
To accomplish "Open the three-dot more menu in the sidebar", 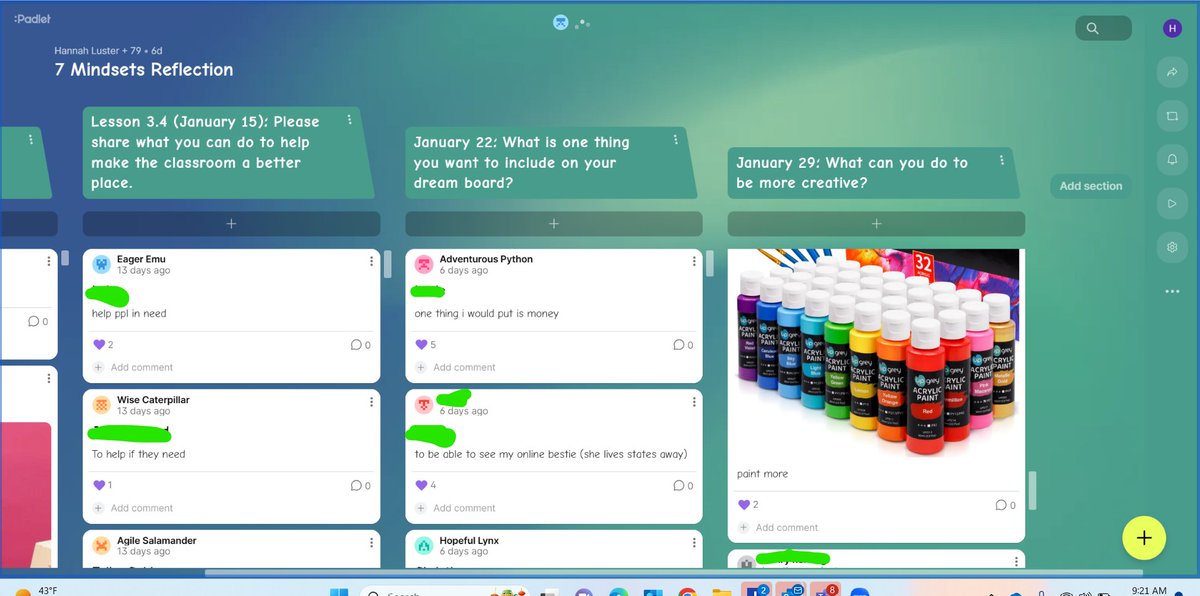I will 1172,291.
